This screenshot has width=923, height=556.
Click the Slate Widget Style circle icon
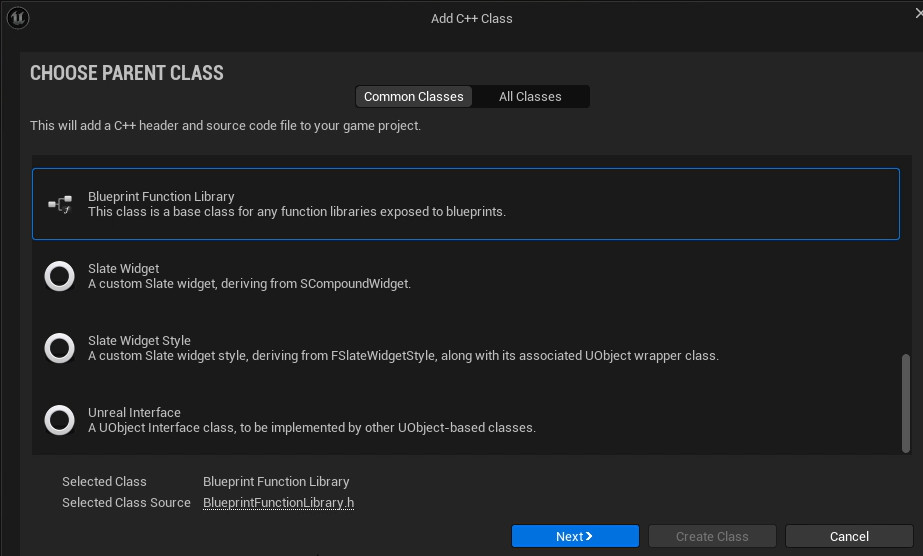click(59, 348)
